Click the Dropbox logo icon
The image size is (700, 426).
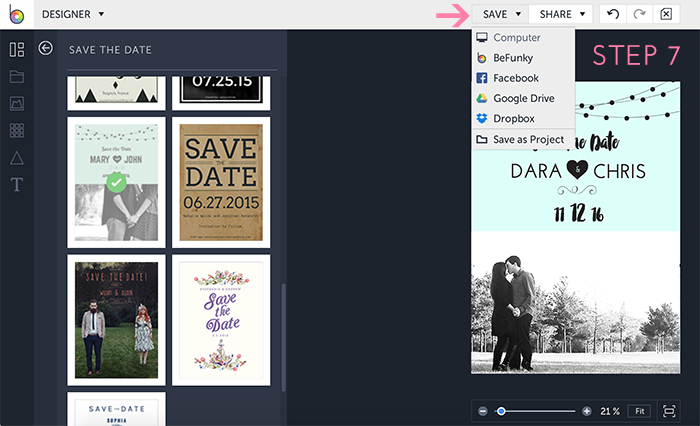[482, 118]
